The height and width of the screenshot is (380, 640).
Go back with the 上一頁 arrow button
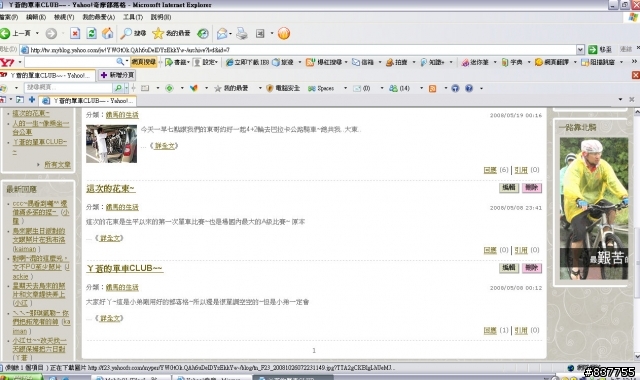[16, 33]
